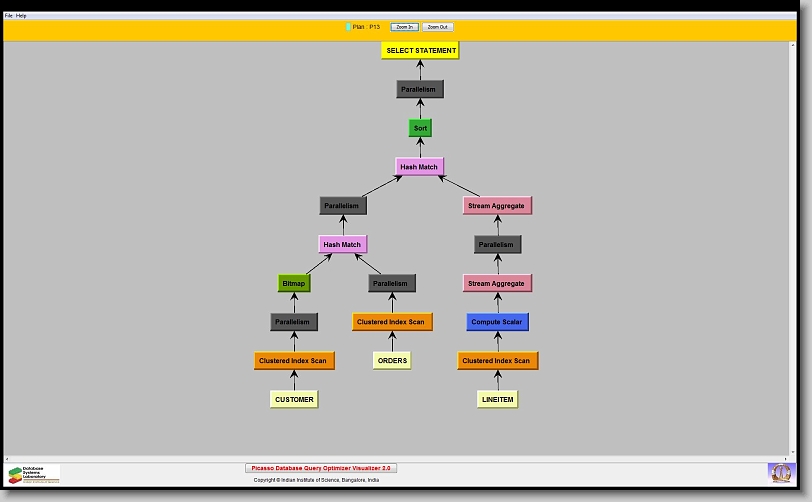Click the green Sort node

pos(420,128)
